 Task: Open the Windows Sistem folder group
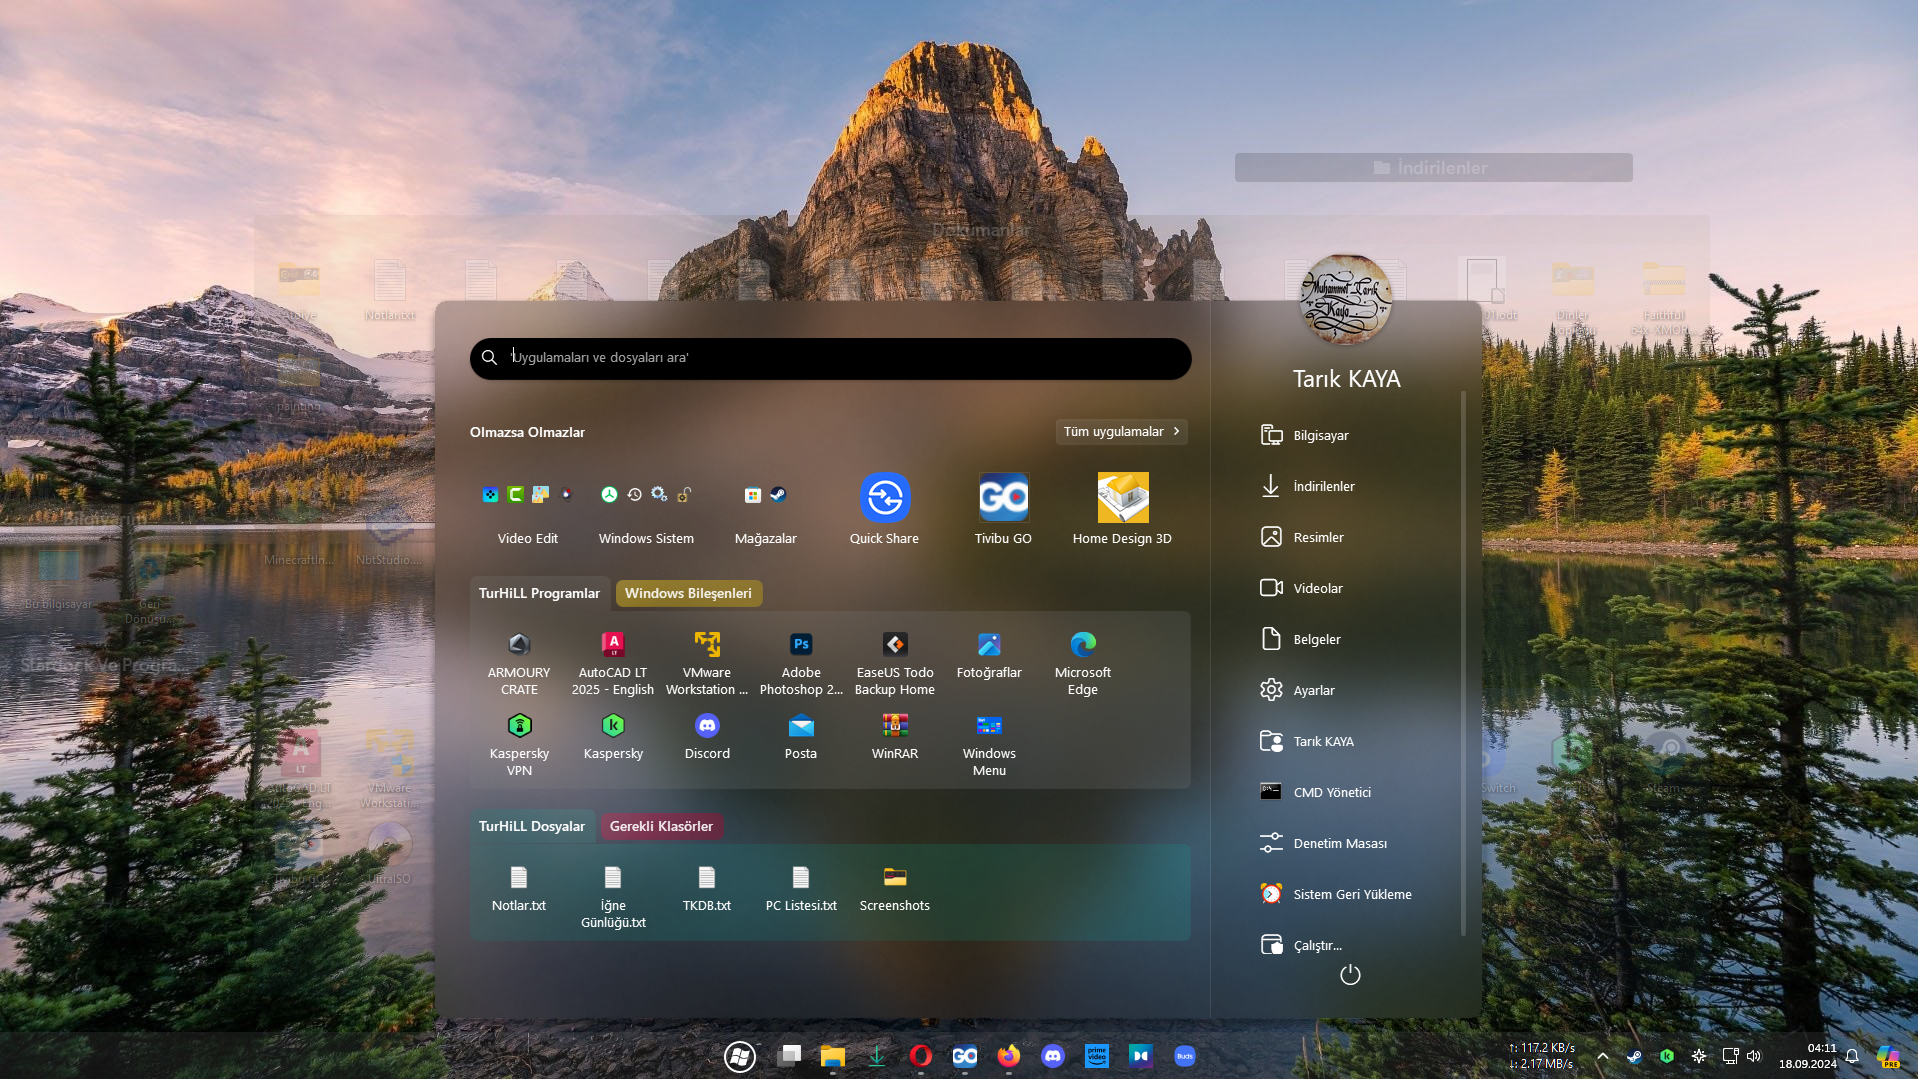click(646, 510)
